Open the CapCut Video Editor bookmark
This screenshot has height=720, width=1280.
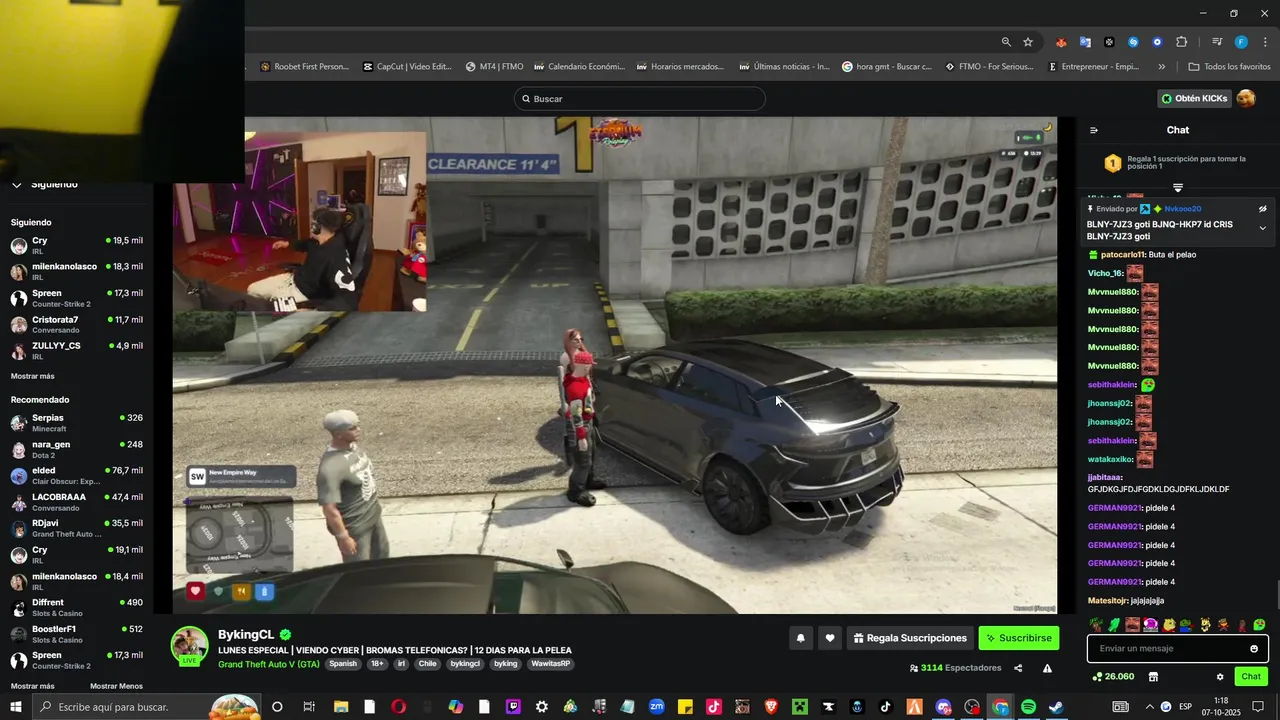coord(407,67)
